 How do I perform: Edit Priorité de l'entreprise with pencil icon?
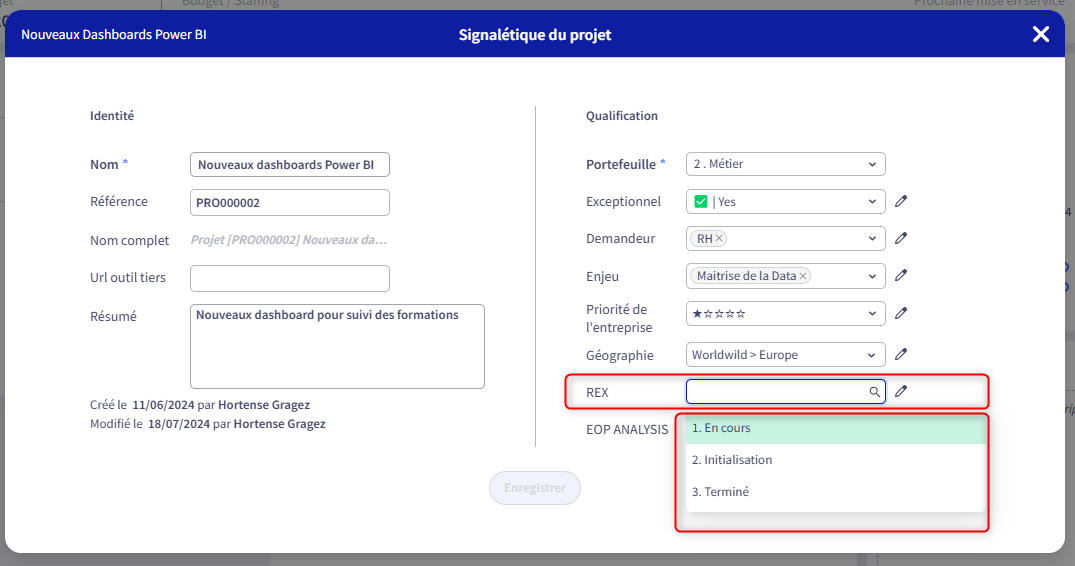[901, 312]
